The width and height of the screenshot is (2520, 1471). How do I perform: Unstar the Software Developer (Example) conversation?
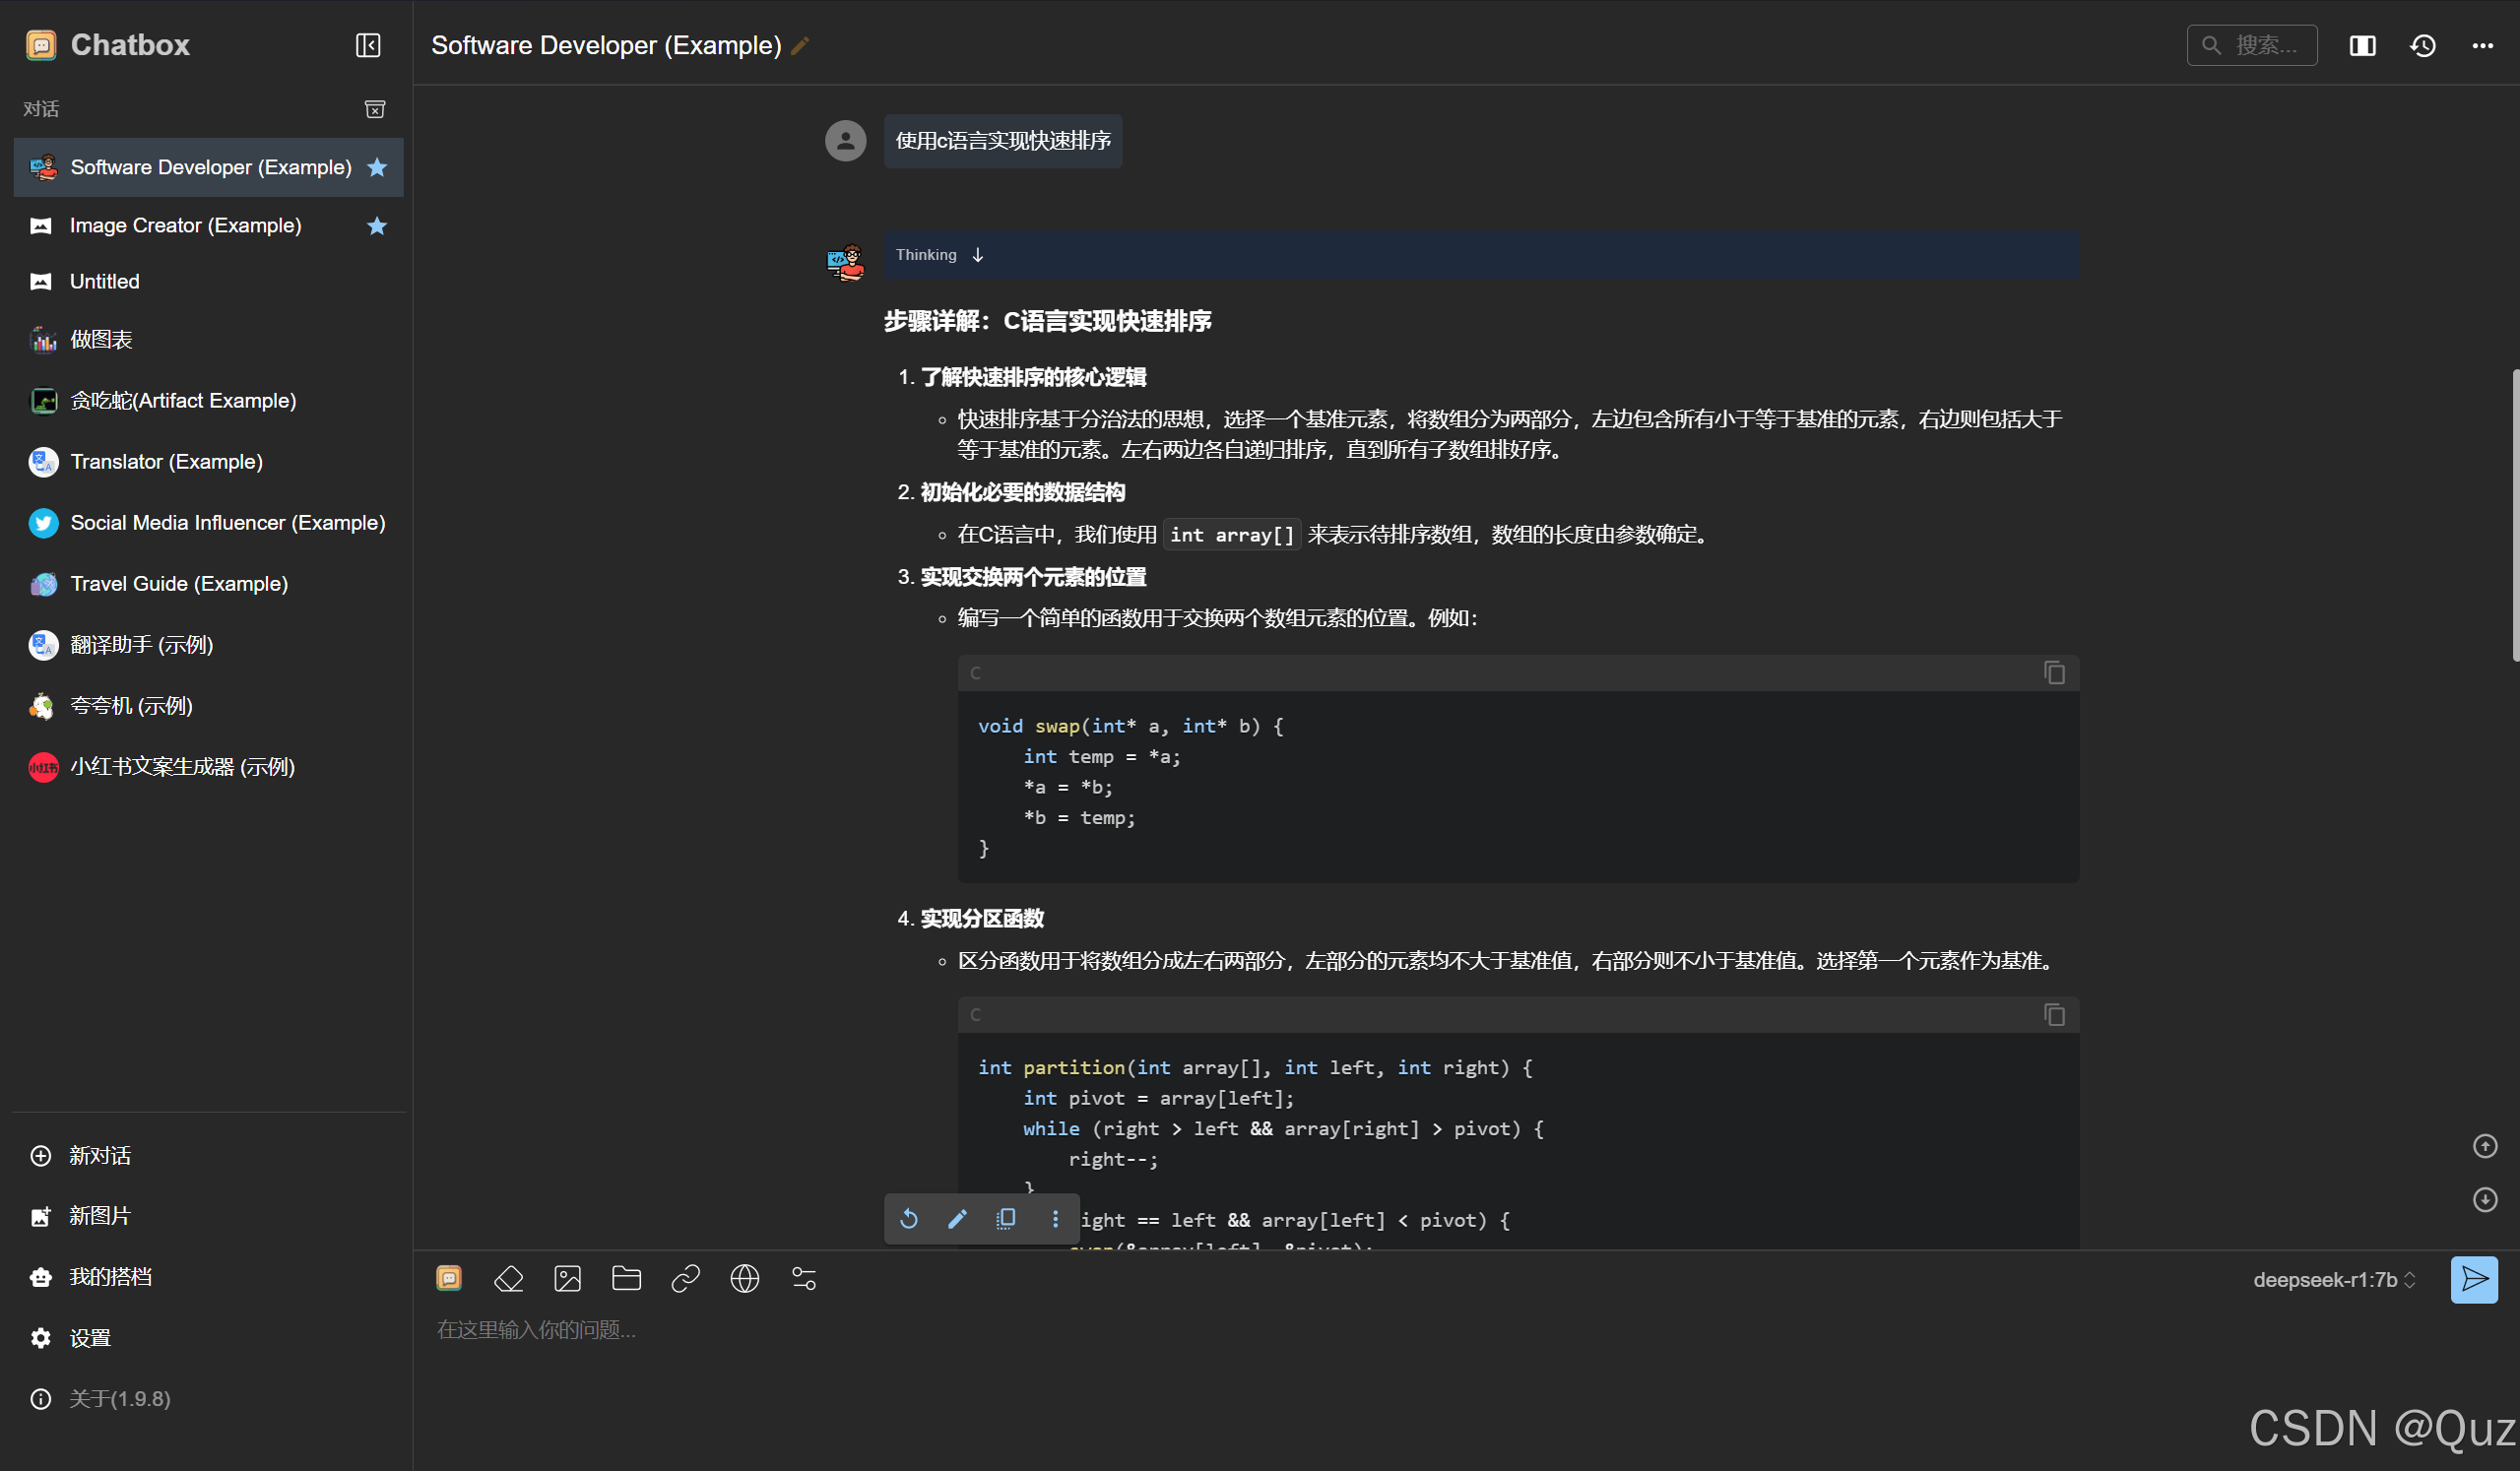click(377, 167)
